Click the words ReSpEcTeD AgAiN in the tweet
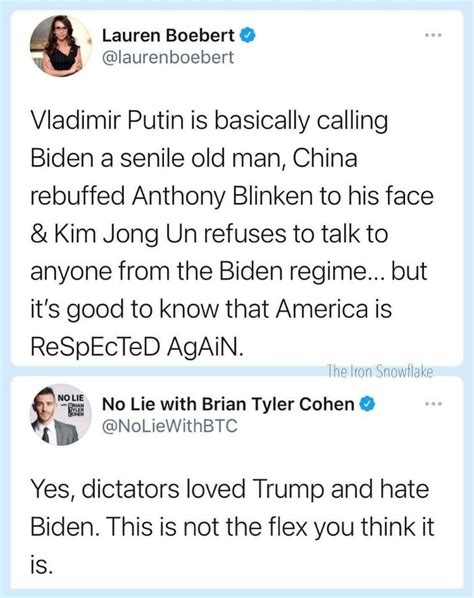Screen dimensions: 474x598 (137, 347)
